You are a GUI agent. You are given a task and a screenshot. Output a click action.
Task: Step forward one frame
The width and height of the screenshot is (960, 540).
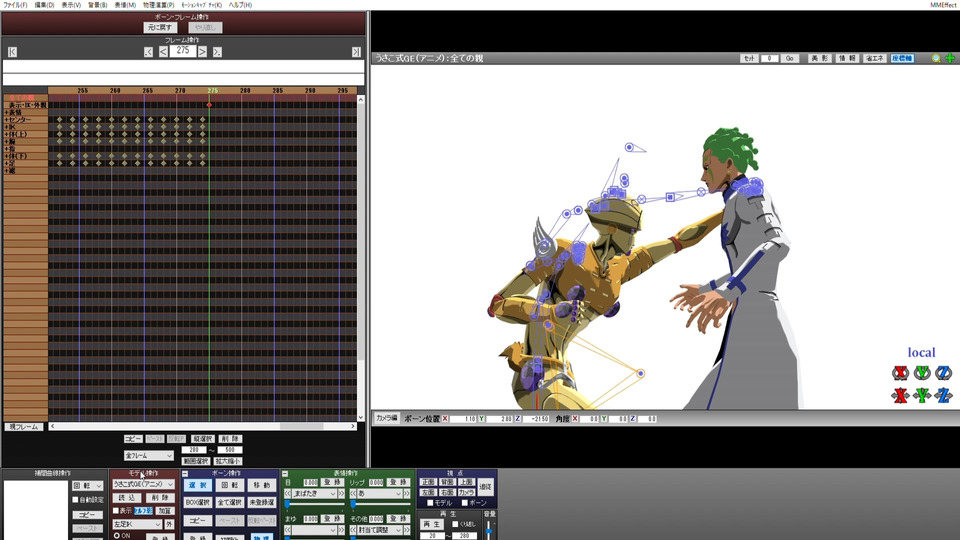[x=202, y=52]
